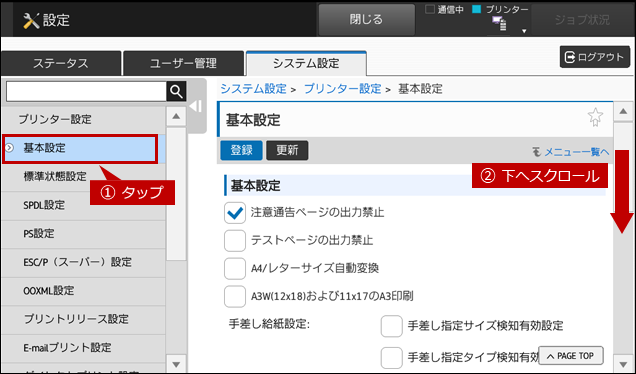Select SPDL設定 in sidebar menu
This screenshot has height=374, width=636.
[x=83, y=206]
